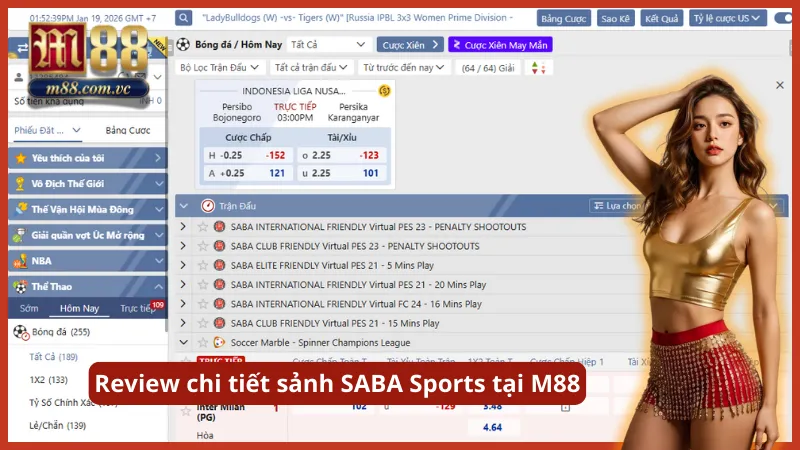This screenshot has width=800, height=450.
Task: Select 1X2 (133) bet type
Action: (48, 380)
